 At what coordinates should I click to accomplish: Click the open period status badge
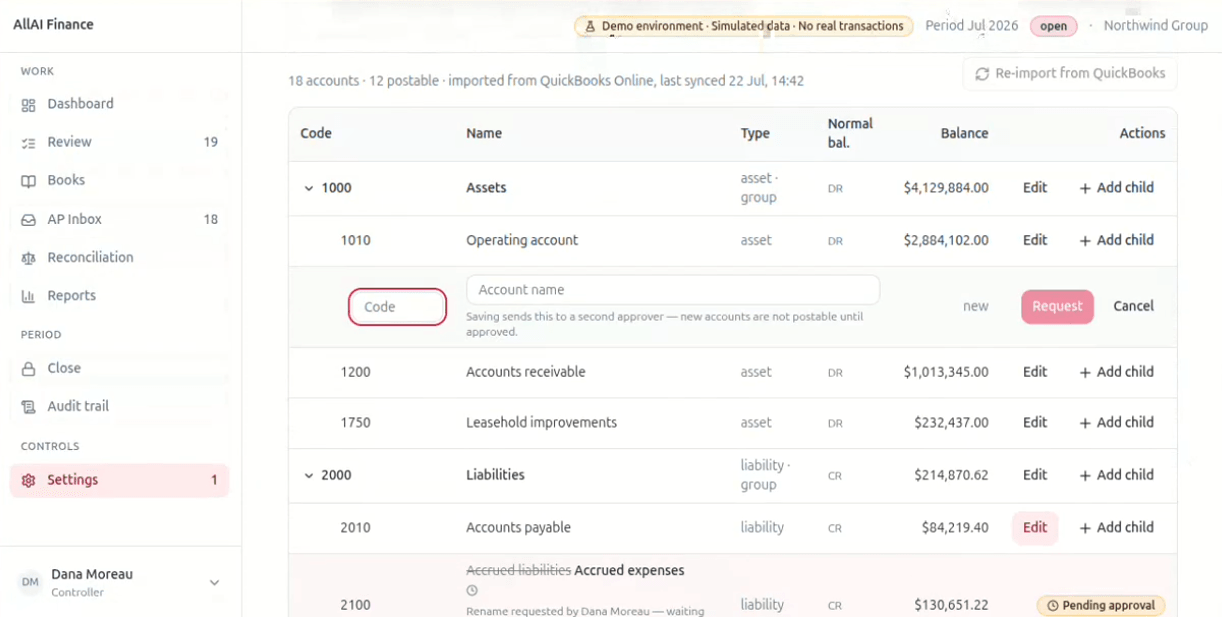pyautogui.click(x=1053, y=27)
